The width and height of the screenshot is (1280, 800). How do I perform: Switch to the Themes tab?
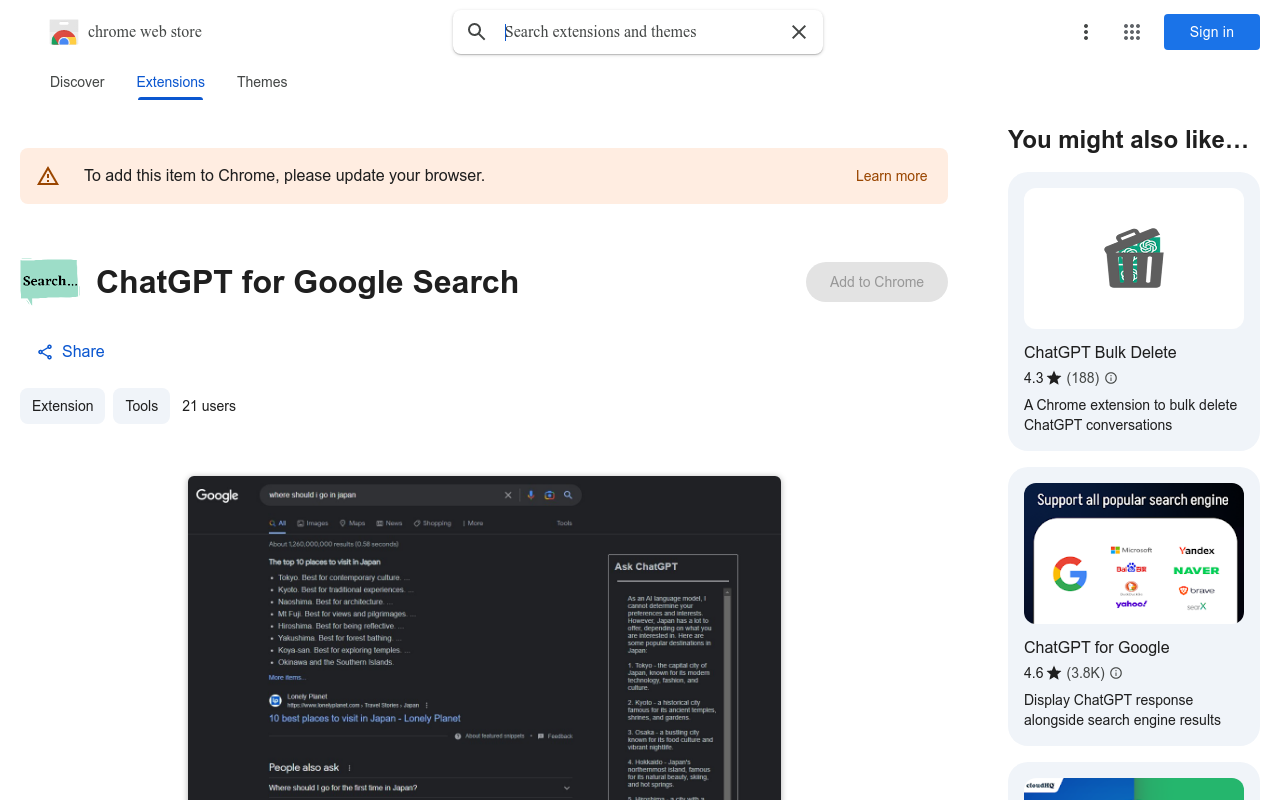[x=261, y=82]
